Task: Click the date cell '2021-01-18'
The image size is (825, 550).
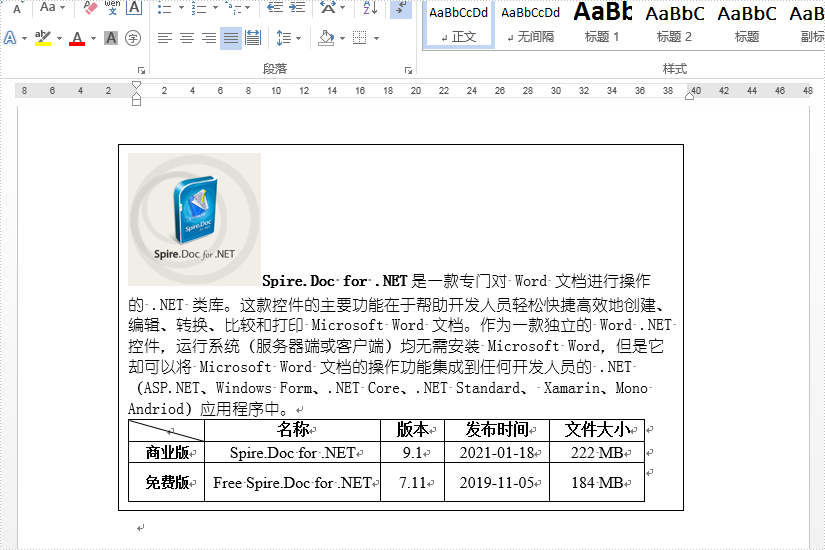Action: (x=497, y=453)
